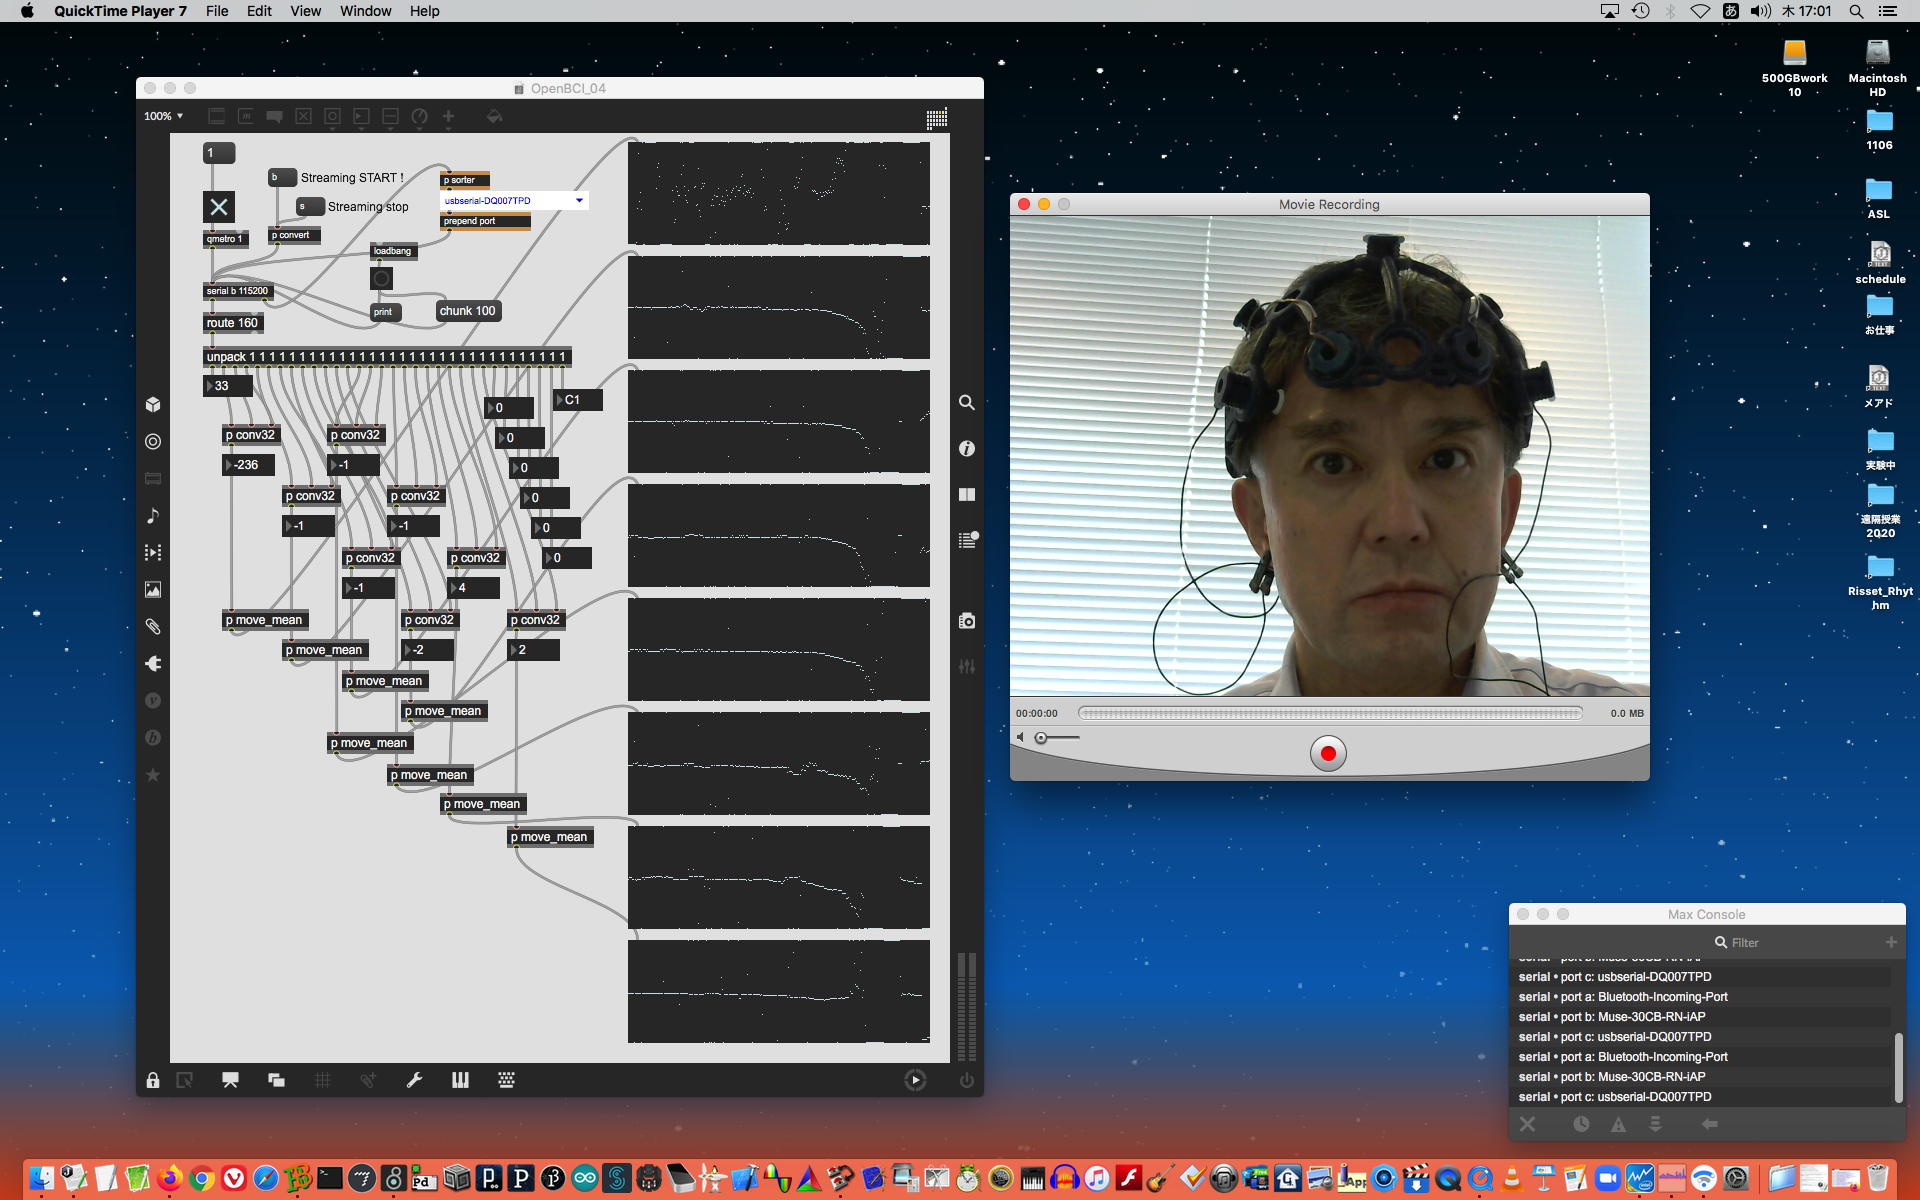Click the calendar grid icon in toolbar
The width and height of the screenshot is (1920, 1200).
pyautogui.click(x=936, y=118)
